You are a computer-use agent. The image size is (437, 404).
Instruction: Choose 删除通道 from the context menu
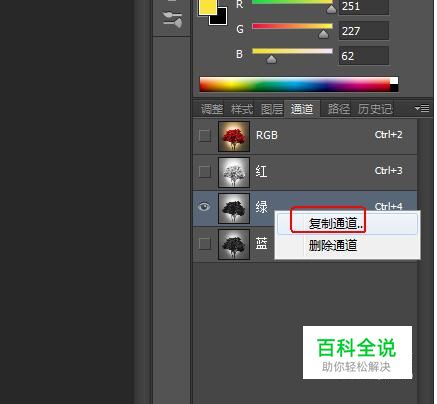[x=347, y=246]
